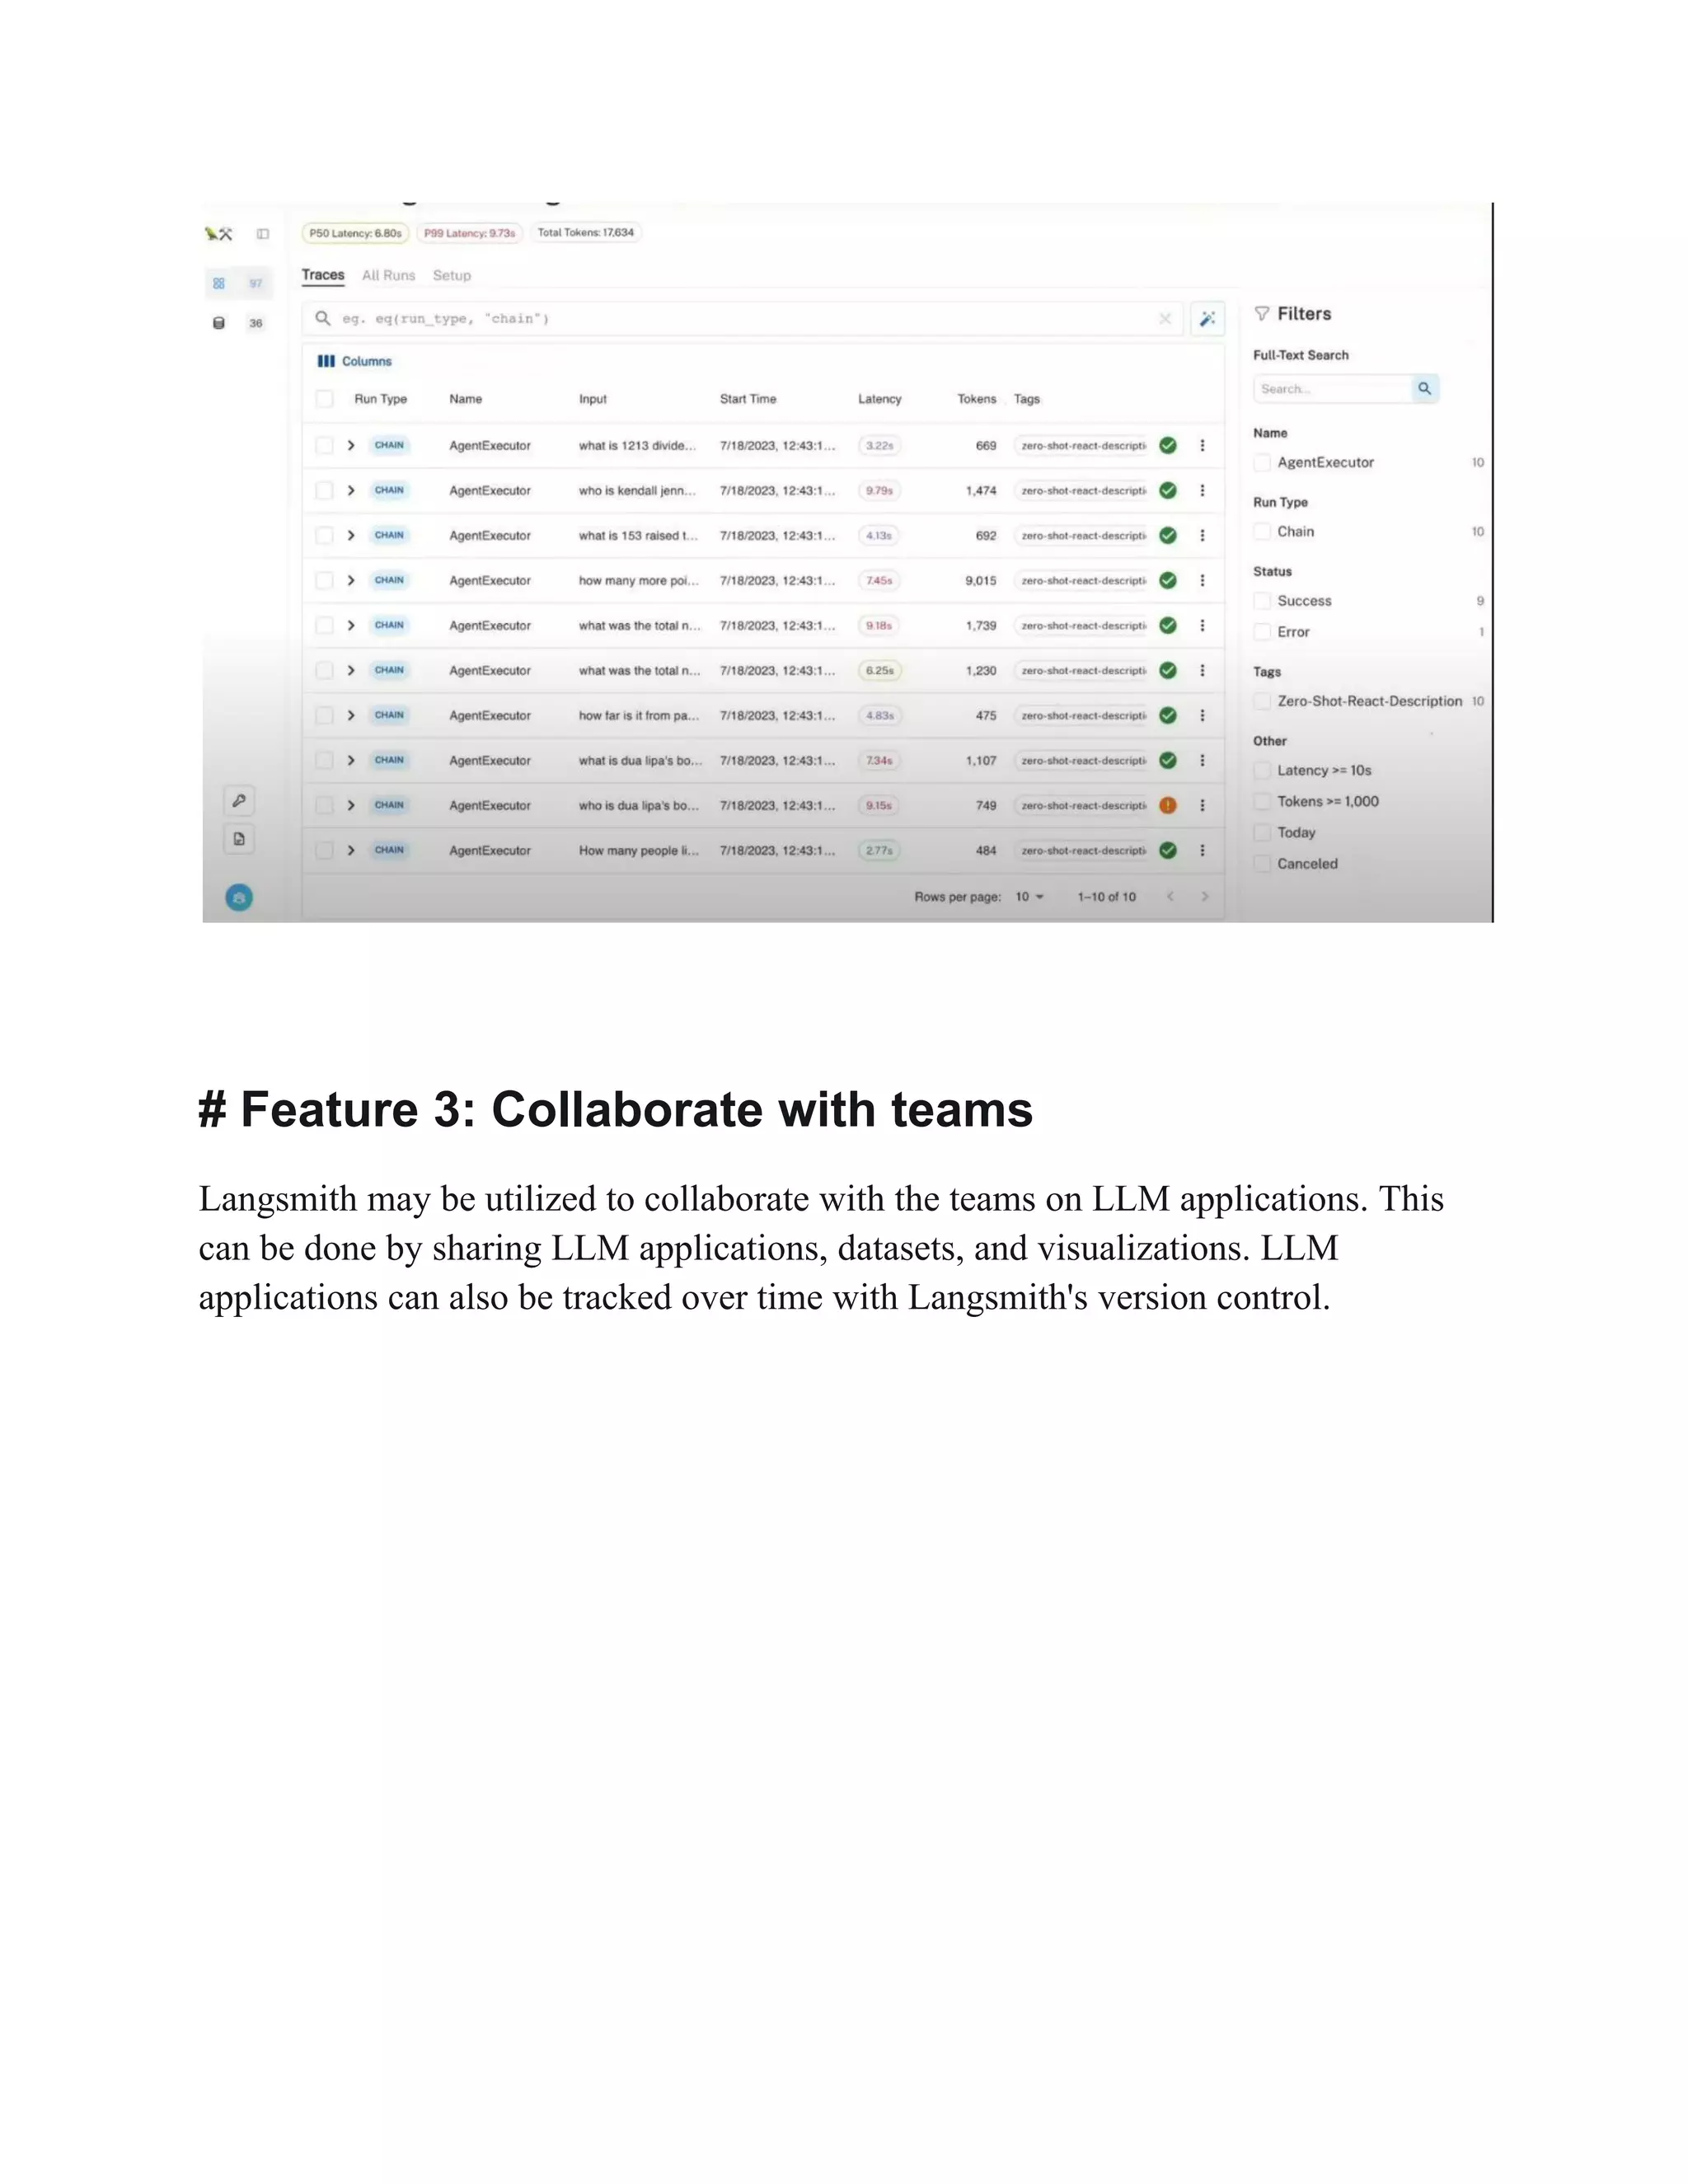Screen dimensions: 1688x2184
Task: Click the LangSmith parrot logo
Action: [218, 234]
